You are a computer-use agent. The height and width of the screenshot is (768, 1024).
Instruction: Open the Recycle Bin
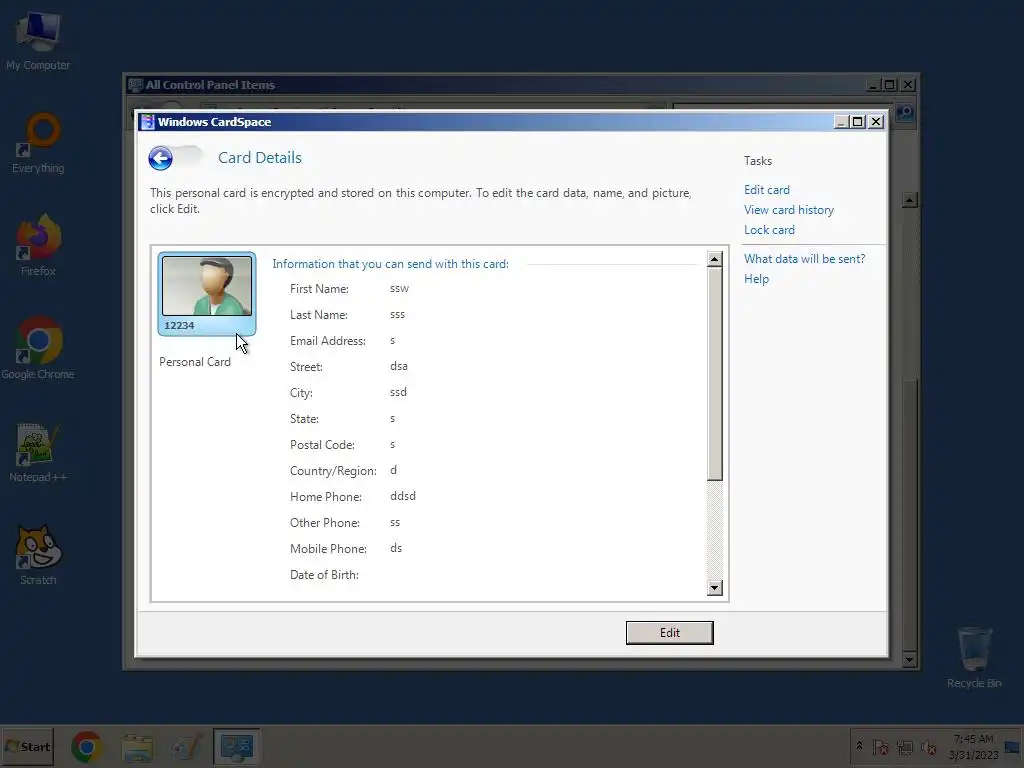tap(974, 657)
